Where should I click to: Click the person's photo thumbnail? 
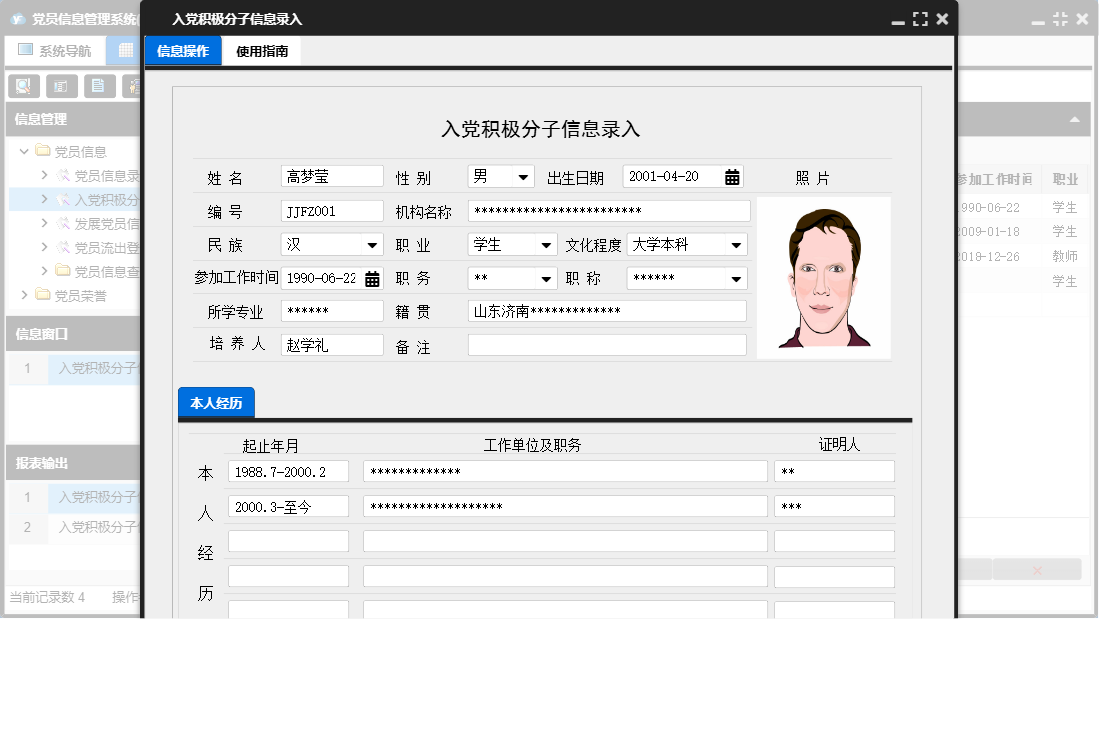click(x=823, y=277)
